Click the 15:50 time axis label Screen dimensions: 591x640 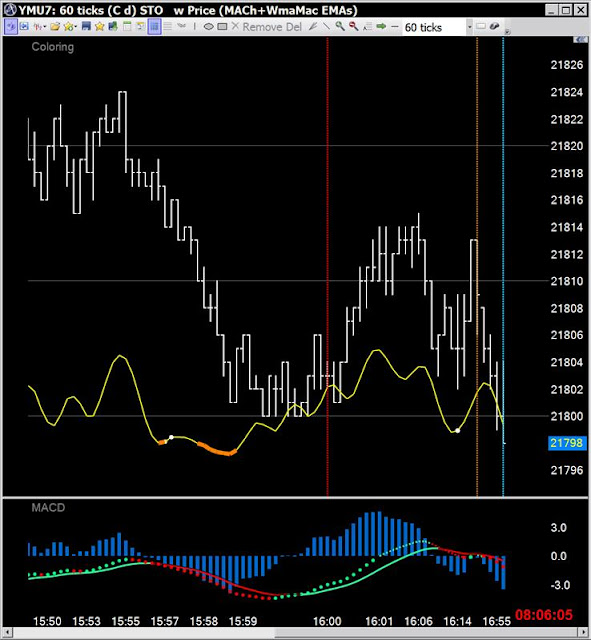(x=47, y=621)
